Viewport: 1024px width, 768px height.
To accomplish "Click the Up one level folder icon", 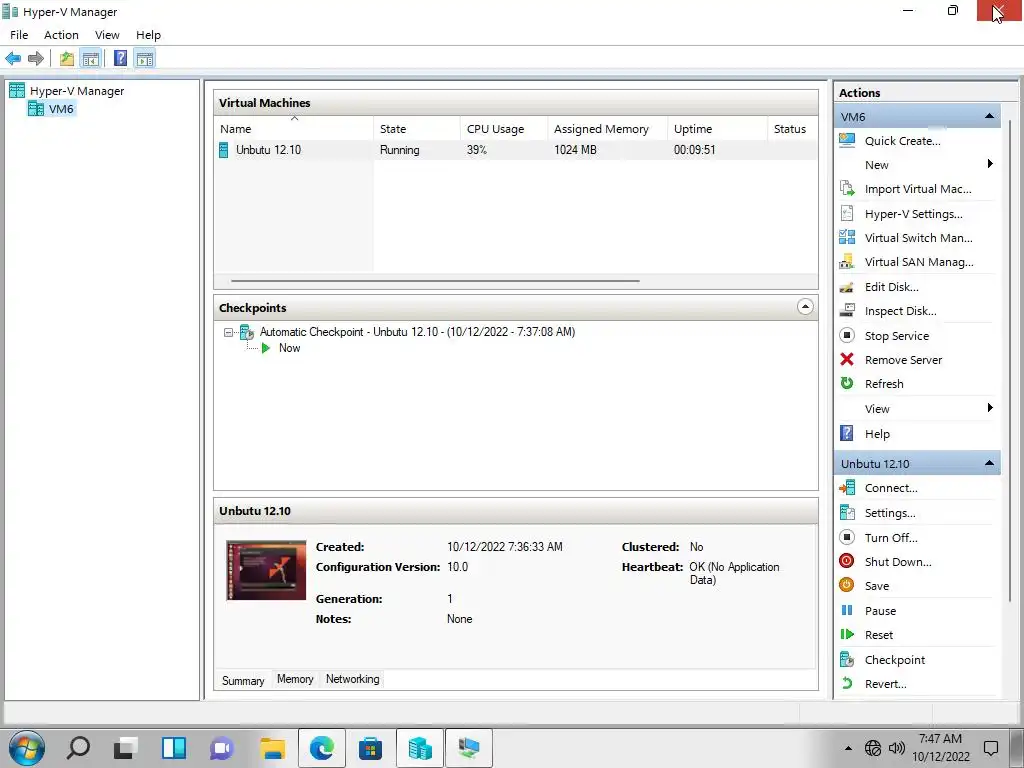I will tap(67, 59).
